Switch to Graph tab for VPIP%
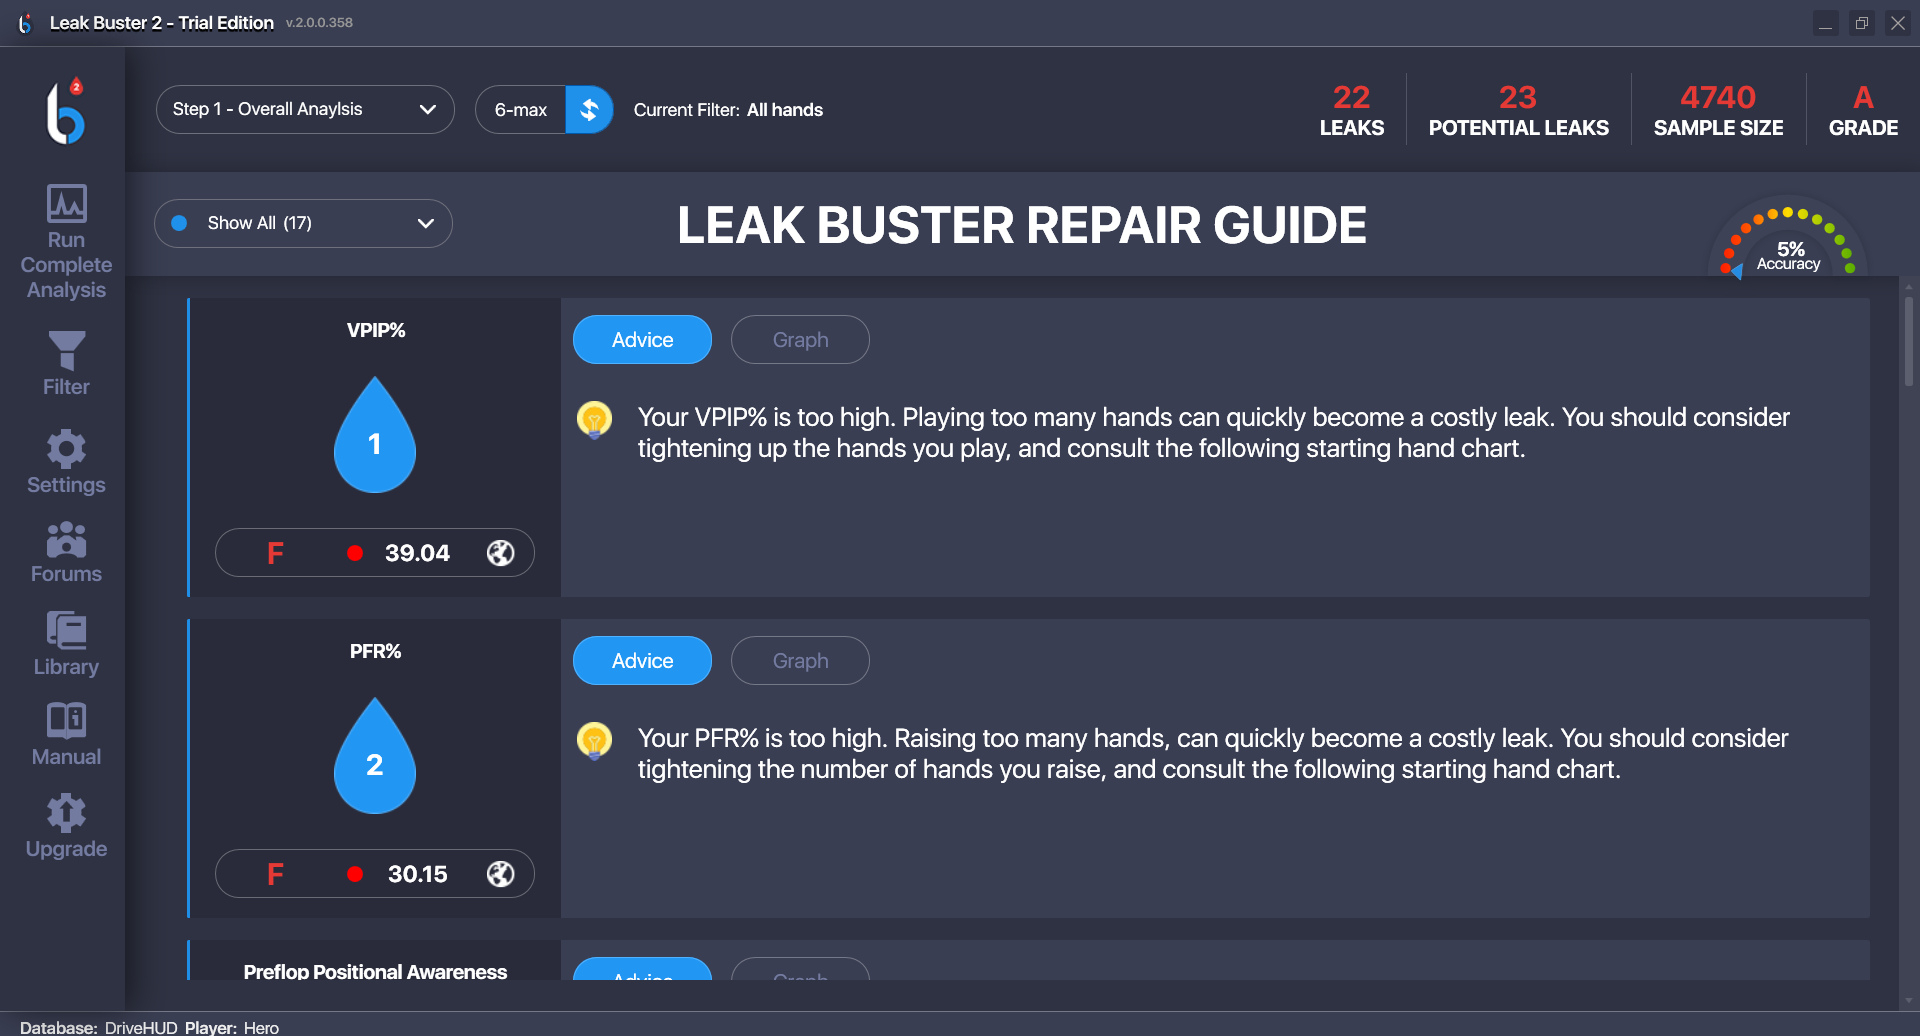Image resolution: width=1920 pixels, height=1036 pixels. pyautogui.click(x=800, y=340)
